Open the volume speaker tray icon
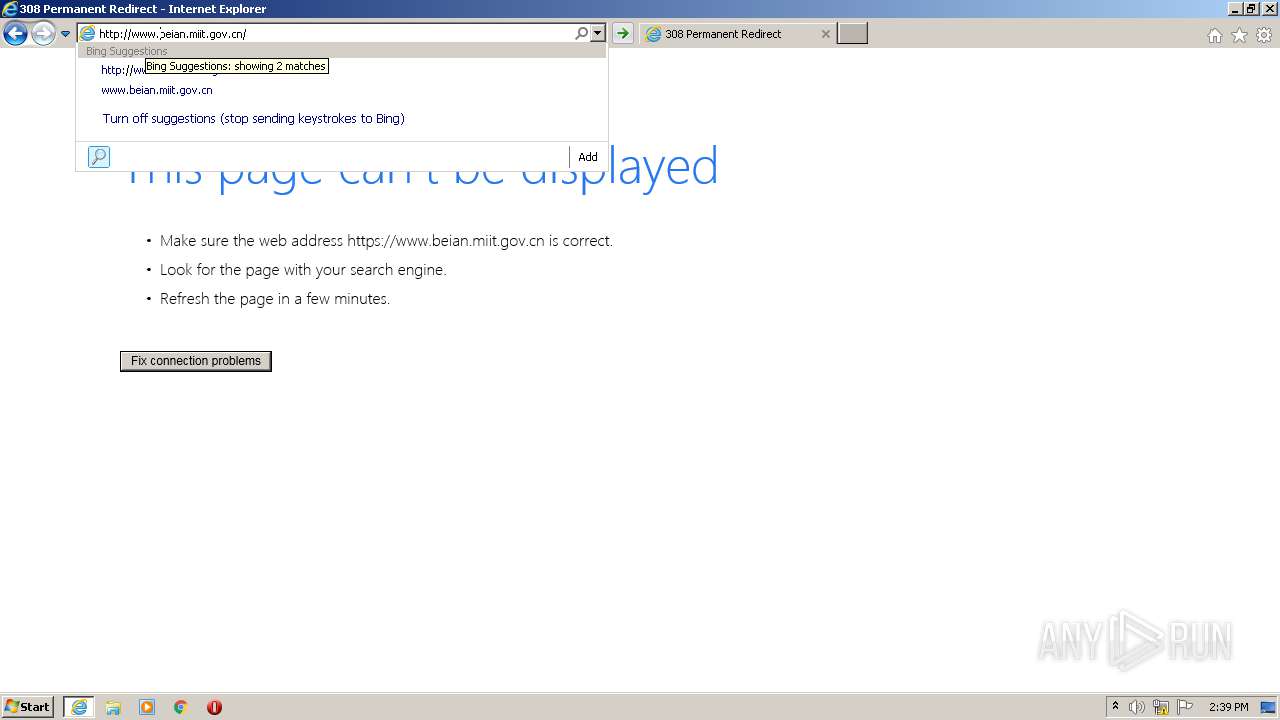The image size is (1280, 720). 1137,707
